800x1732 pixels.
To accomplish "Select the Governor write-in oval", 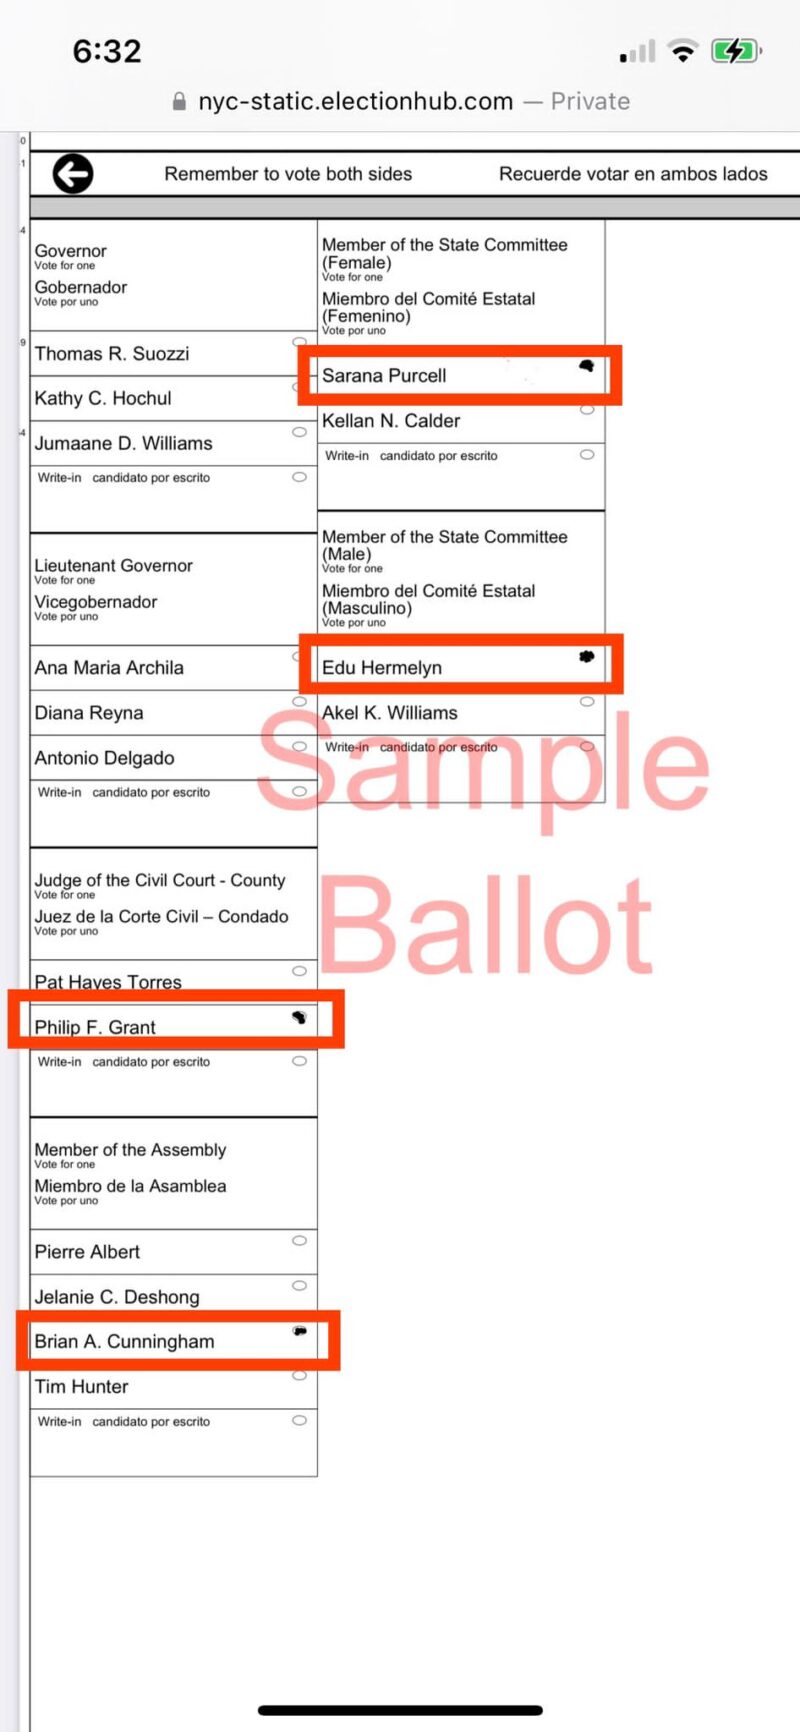I will [299, 477].
